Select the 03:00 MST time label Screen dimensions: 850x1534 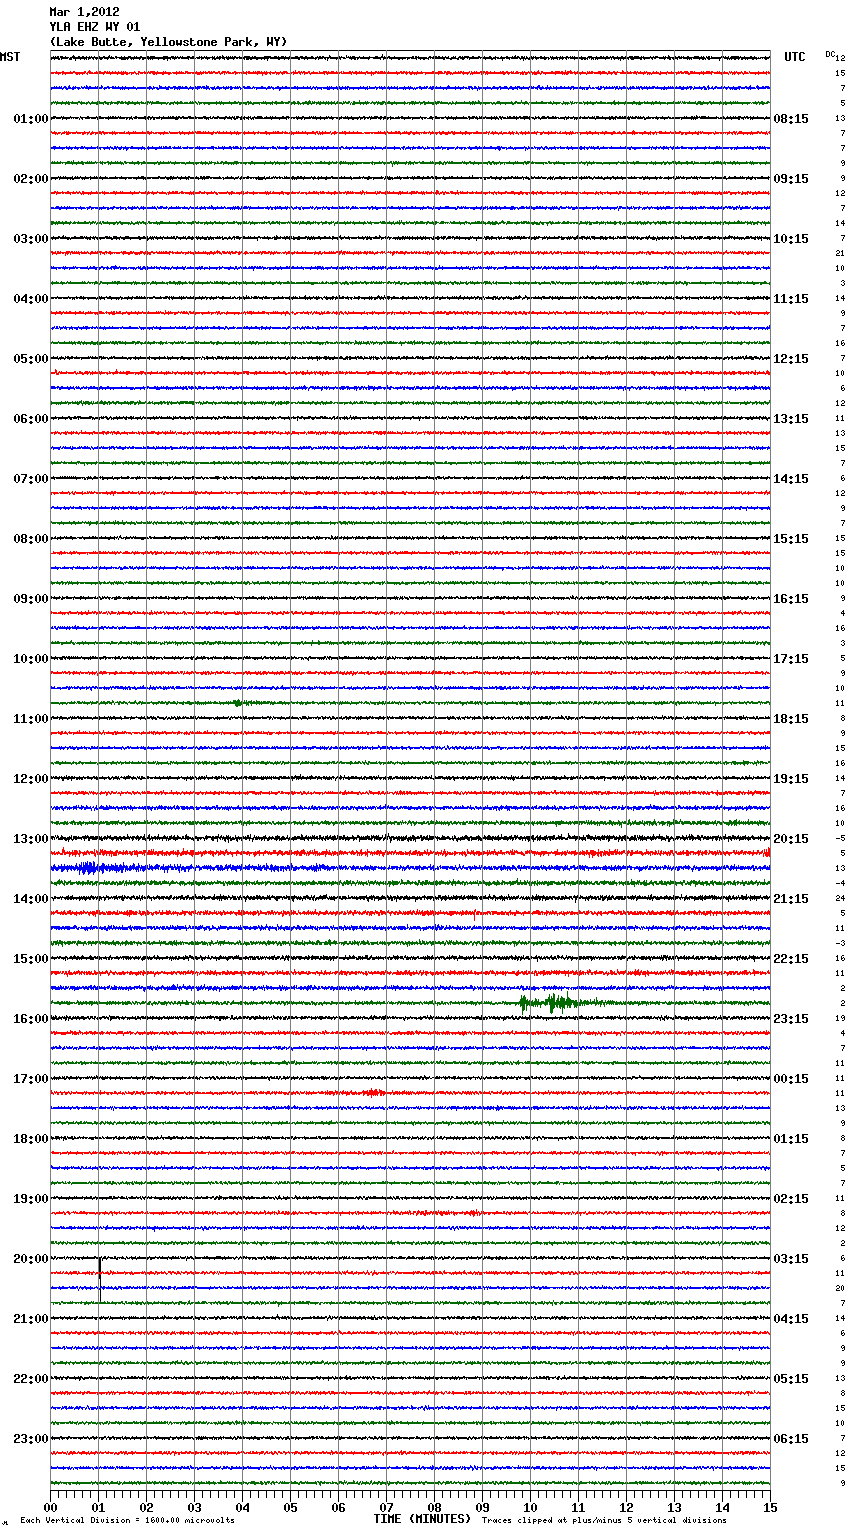click(x=30, y=239)
